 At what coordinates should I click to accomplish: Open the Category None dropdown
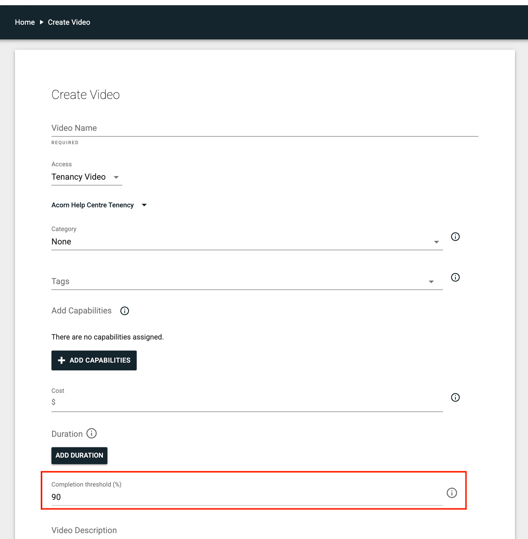[x=247, y=242]
